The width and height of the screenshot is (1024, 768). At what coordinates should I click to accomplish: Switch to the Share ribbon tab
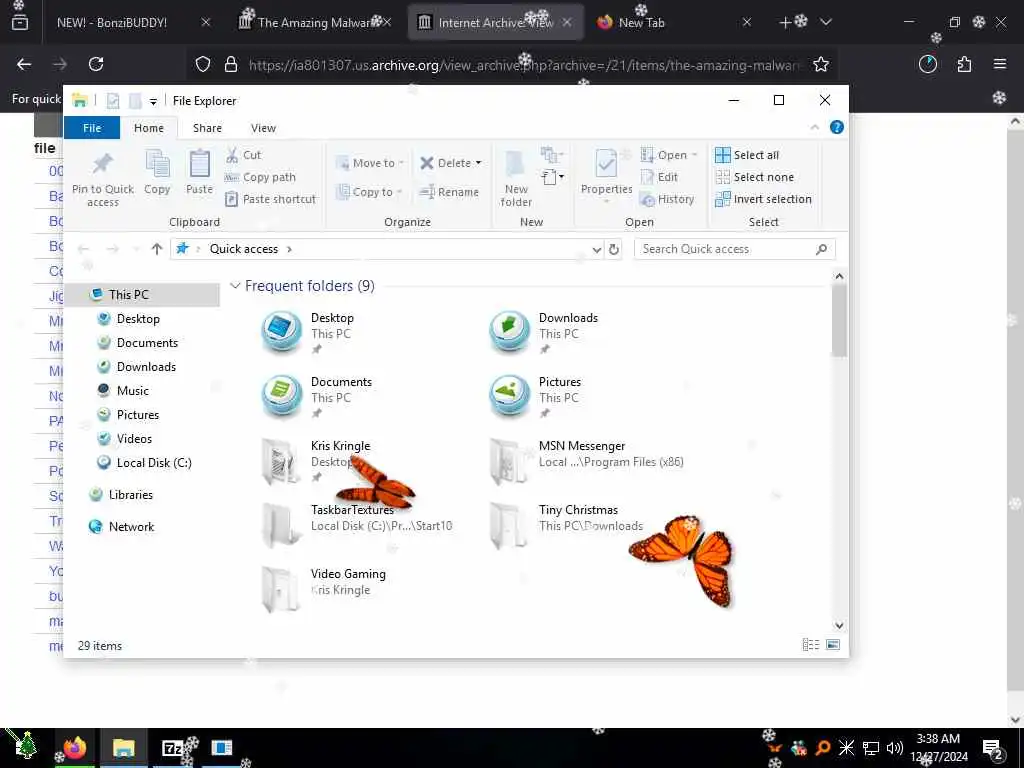(207, 128)
